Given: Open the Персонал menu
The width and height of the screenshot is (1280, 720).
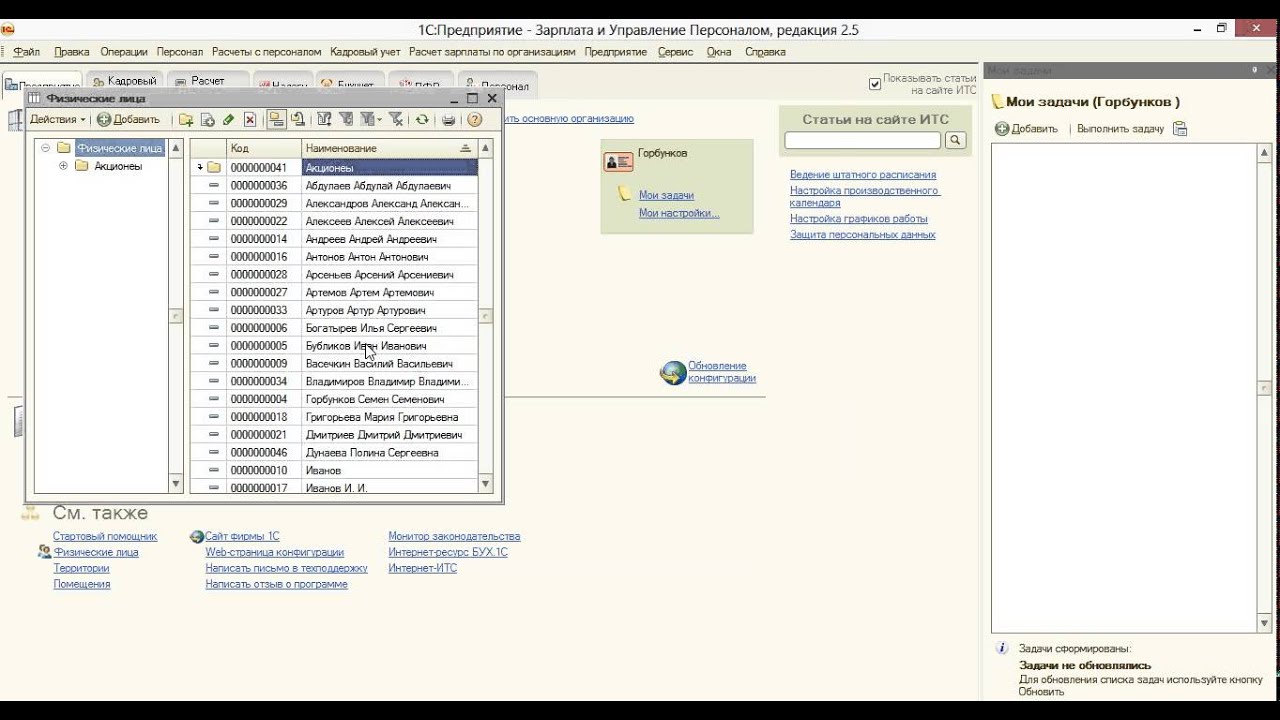Looking at the screenshot, I should point(180,52).
